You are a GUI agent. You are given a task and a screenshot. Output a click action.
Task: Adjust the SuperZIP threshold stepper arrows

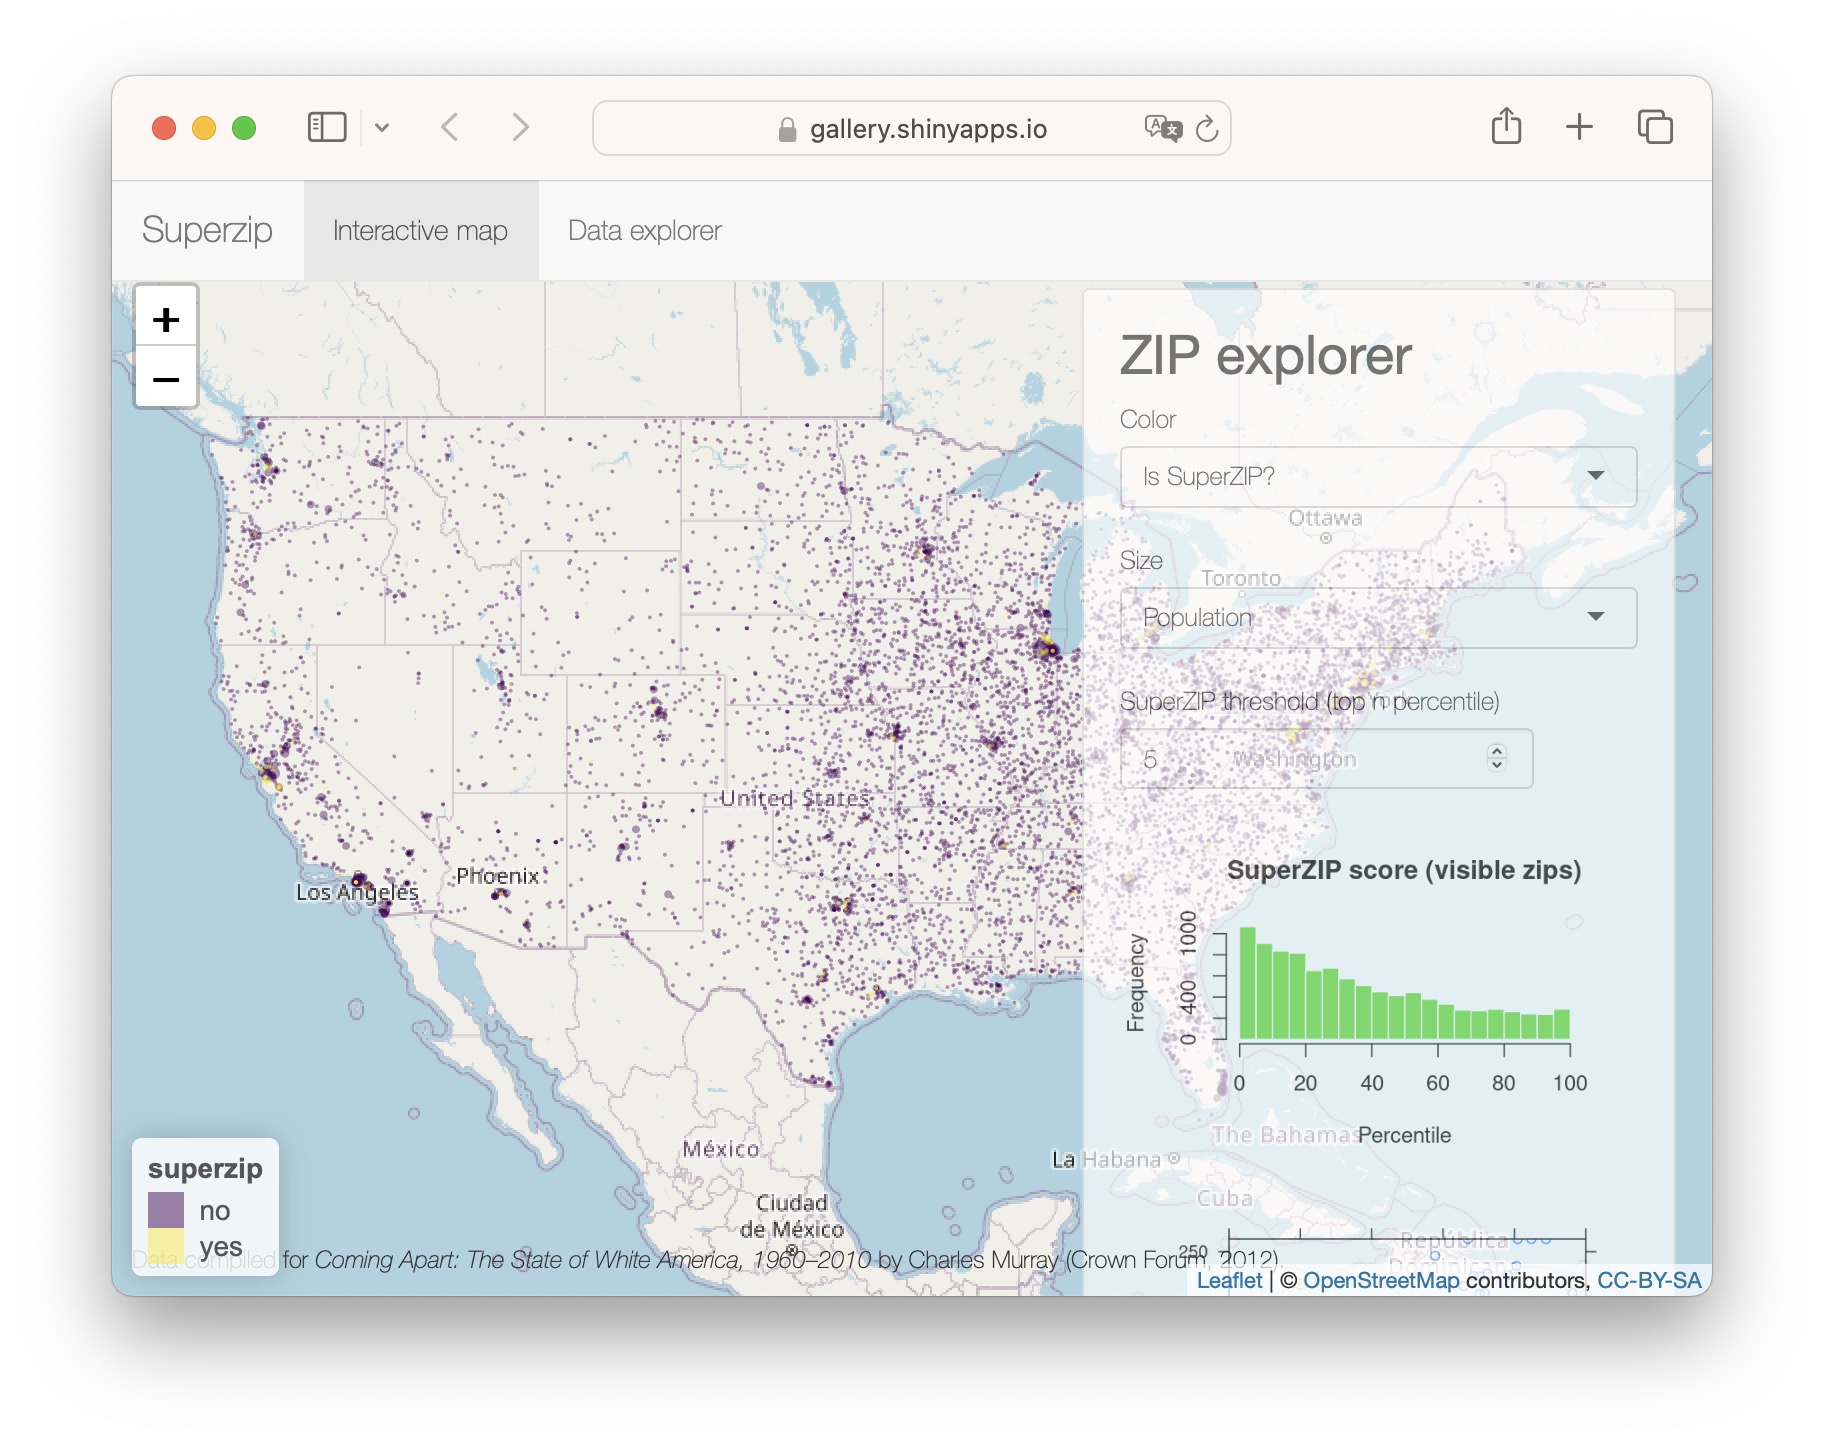click(1496, 758)
